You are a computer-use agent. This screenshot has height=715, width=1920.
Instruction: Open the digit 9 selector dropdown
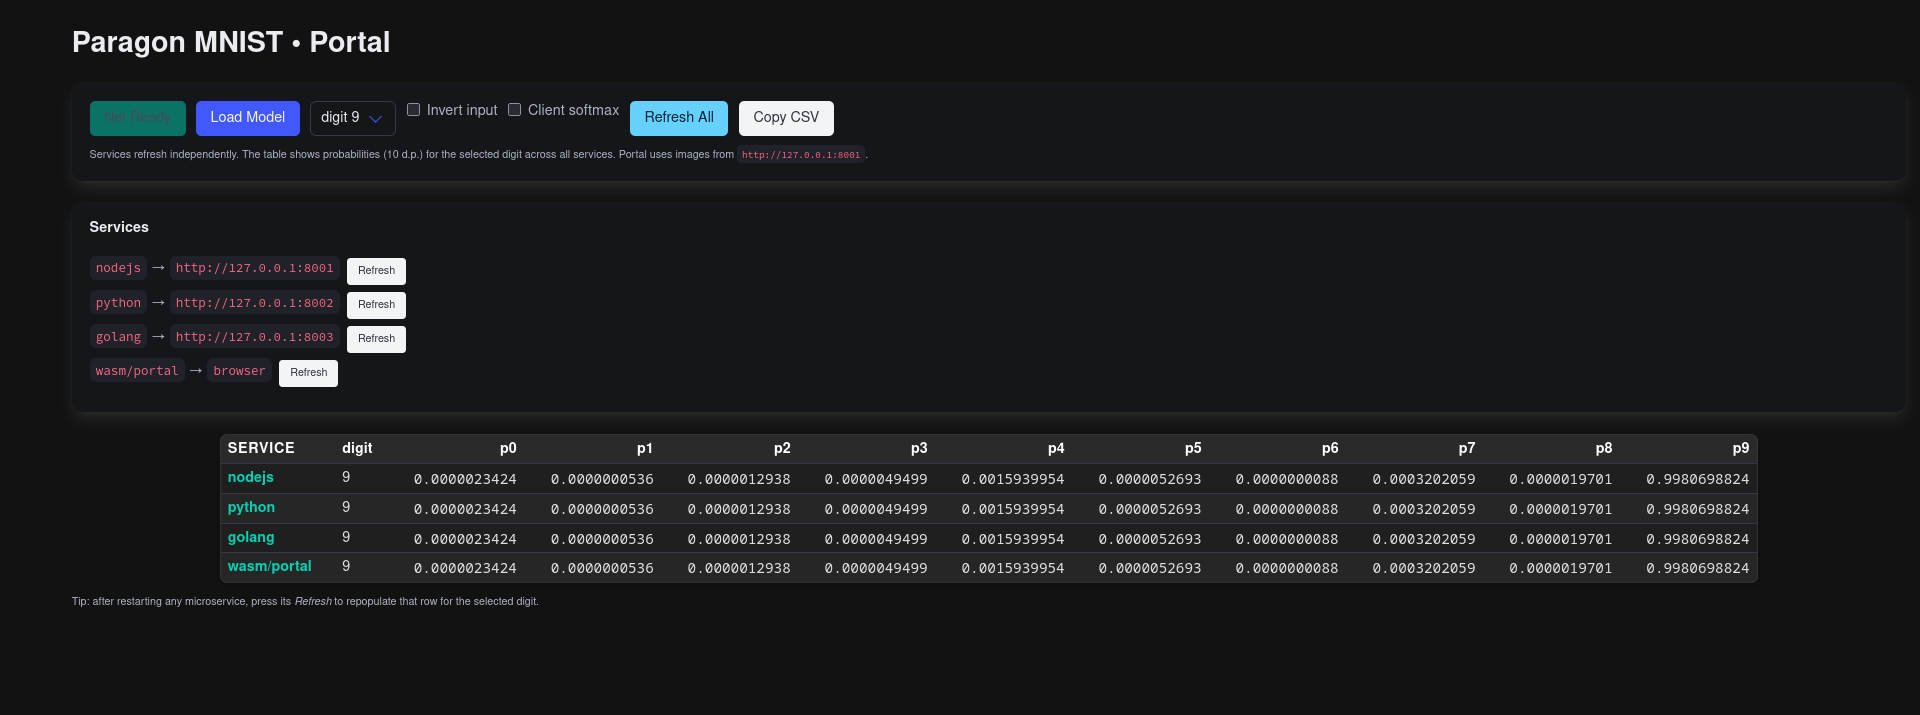(x=352, y=118)
